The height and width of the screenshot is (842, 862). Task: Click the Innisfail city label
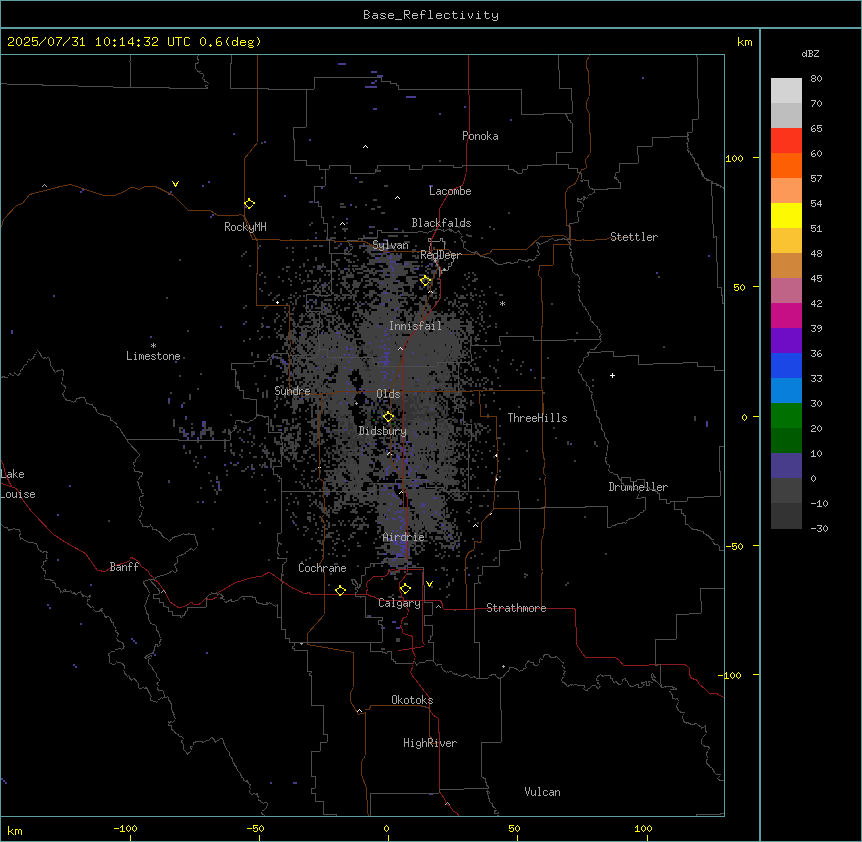pos(415,326)
